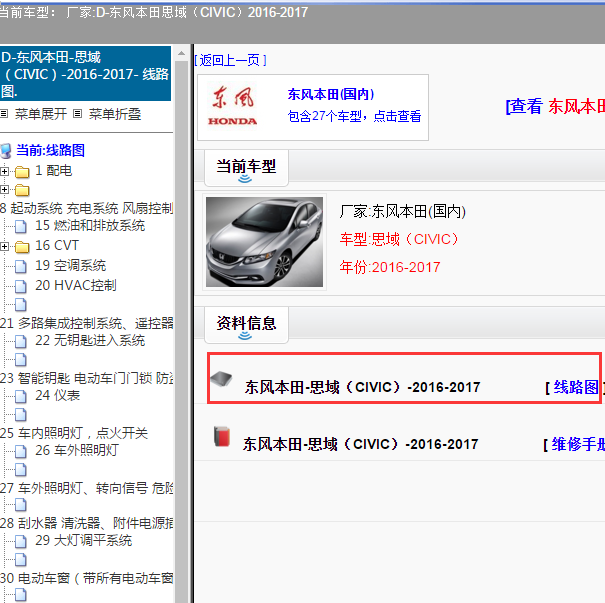Open the 东风本田(国内) manufacturer link

click(x=331, y=94)
